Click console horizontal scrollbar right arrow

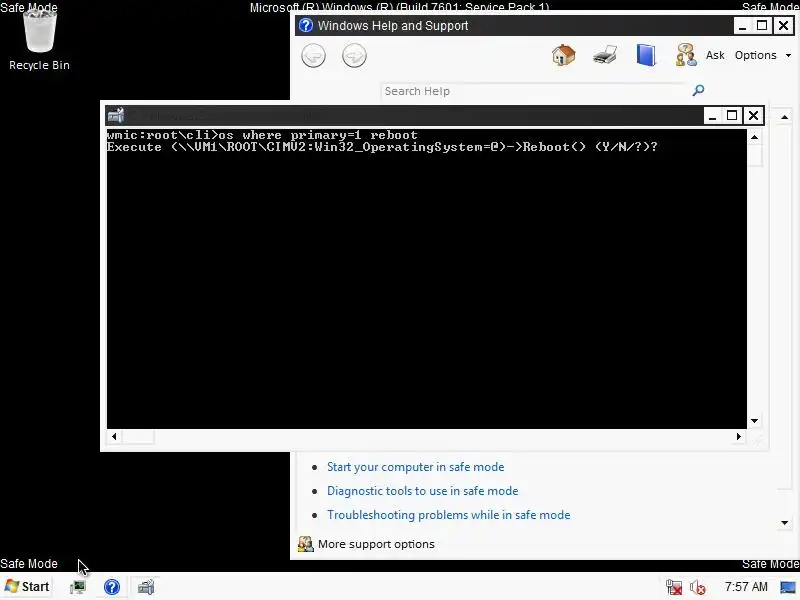click(739, 436)
